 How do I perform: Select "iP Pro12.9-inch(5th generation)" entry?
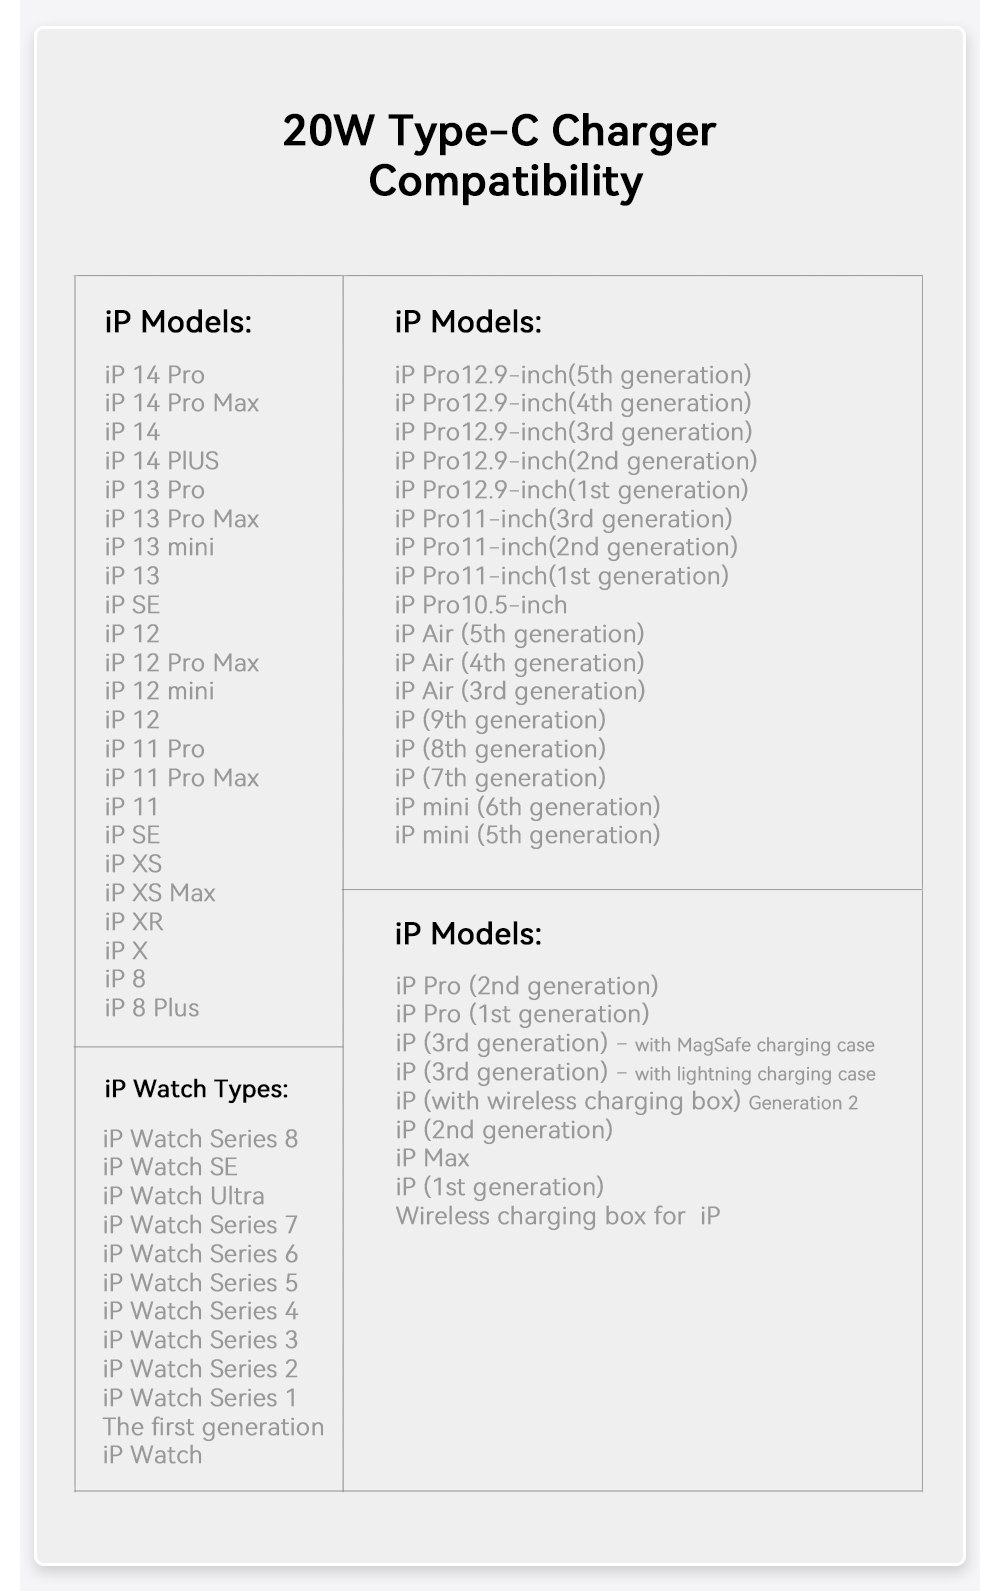coord(572,375)
